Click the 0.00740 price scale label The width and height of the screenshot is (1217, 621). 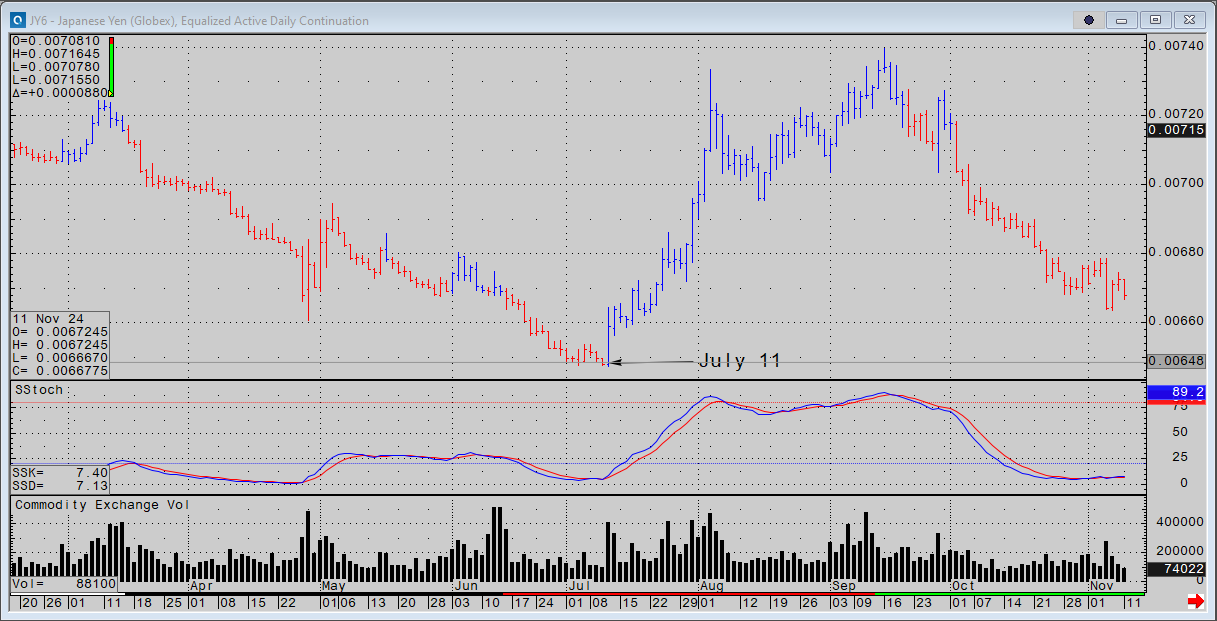tap(1177, 45)
